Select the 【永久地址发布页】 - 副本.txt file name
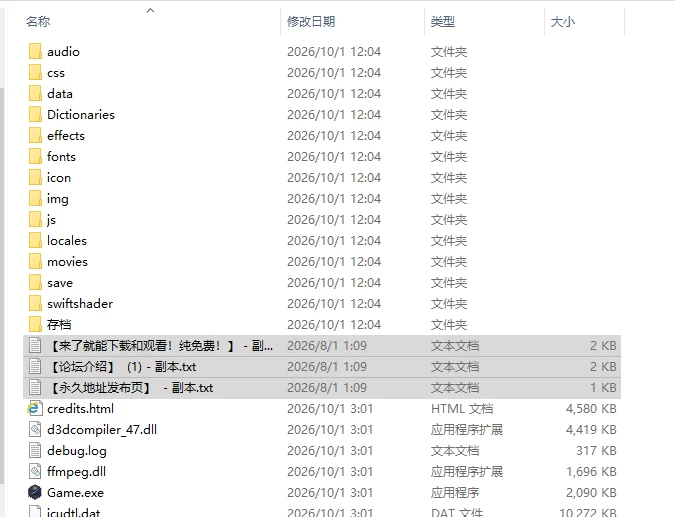The width and height of the screenshot is (675, 517). pyautogui.click(x=130, y=388)
